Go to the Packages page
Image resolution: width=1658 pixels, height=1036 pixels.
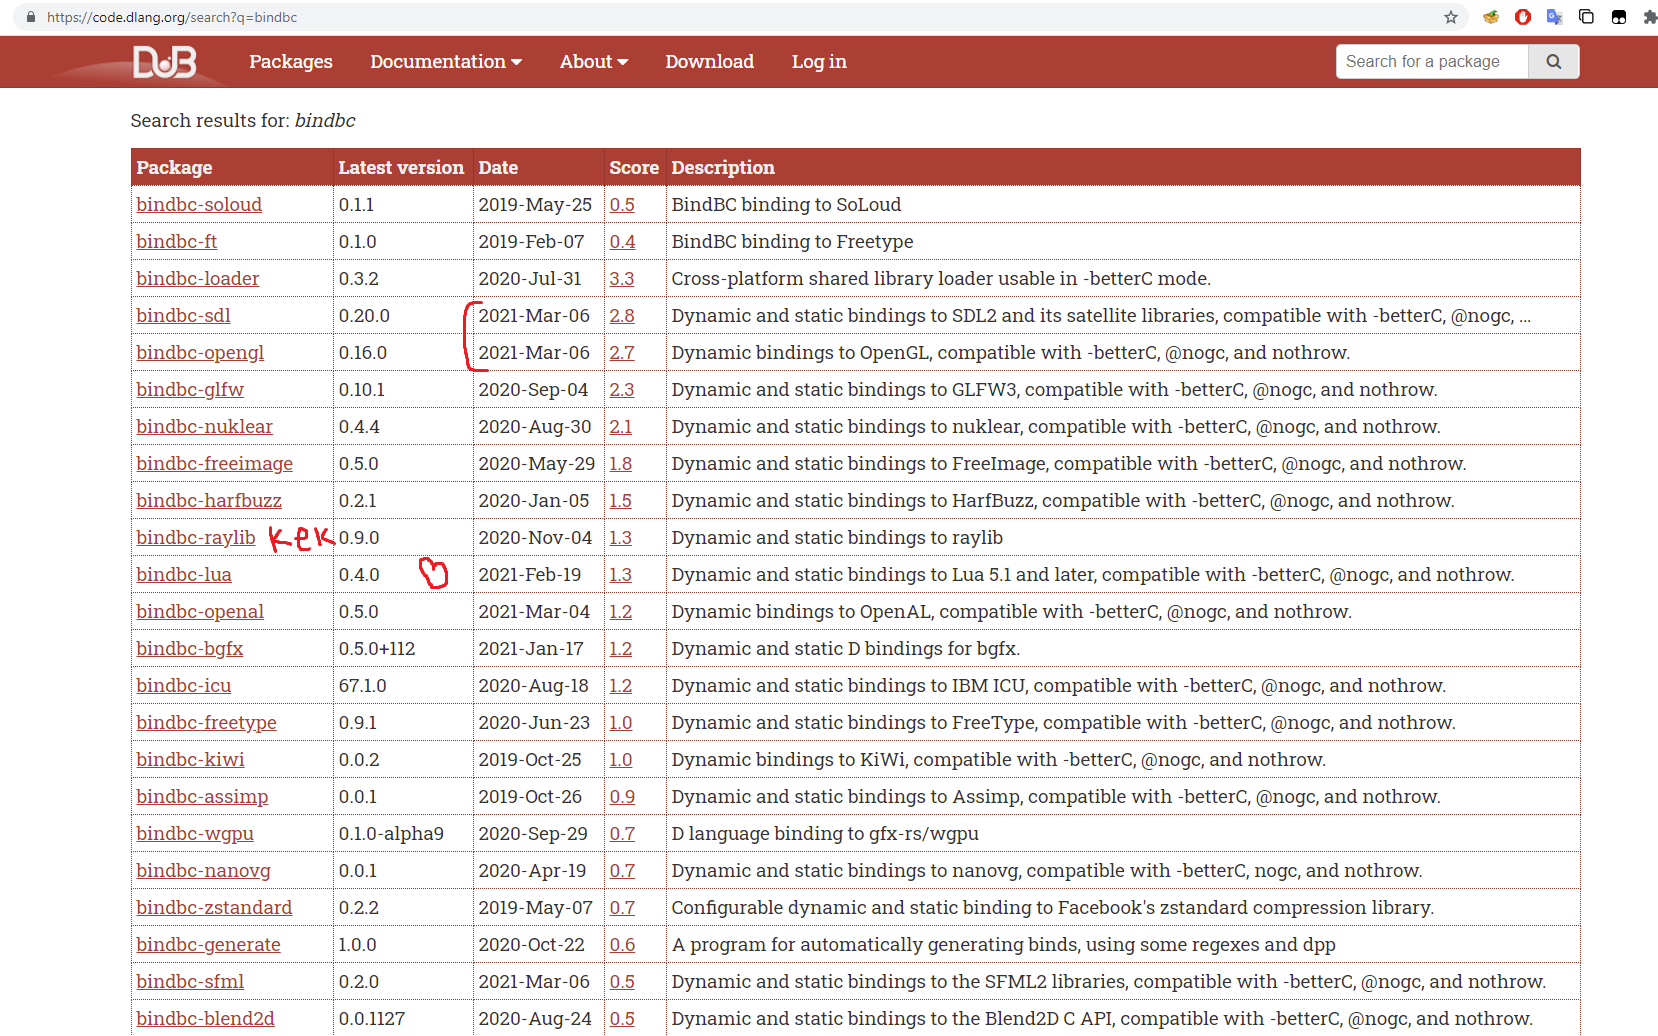coord(291,62)
